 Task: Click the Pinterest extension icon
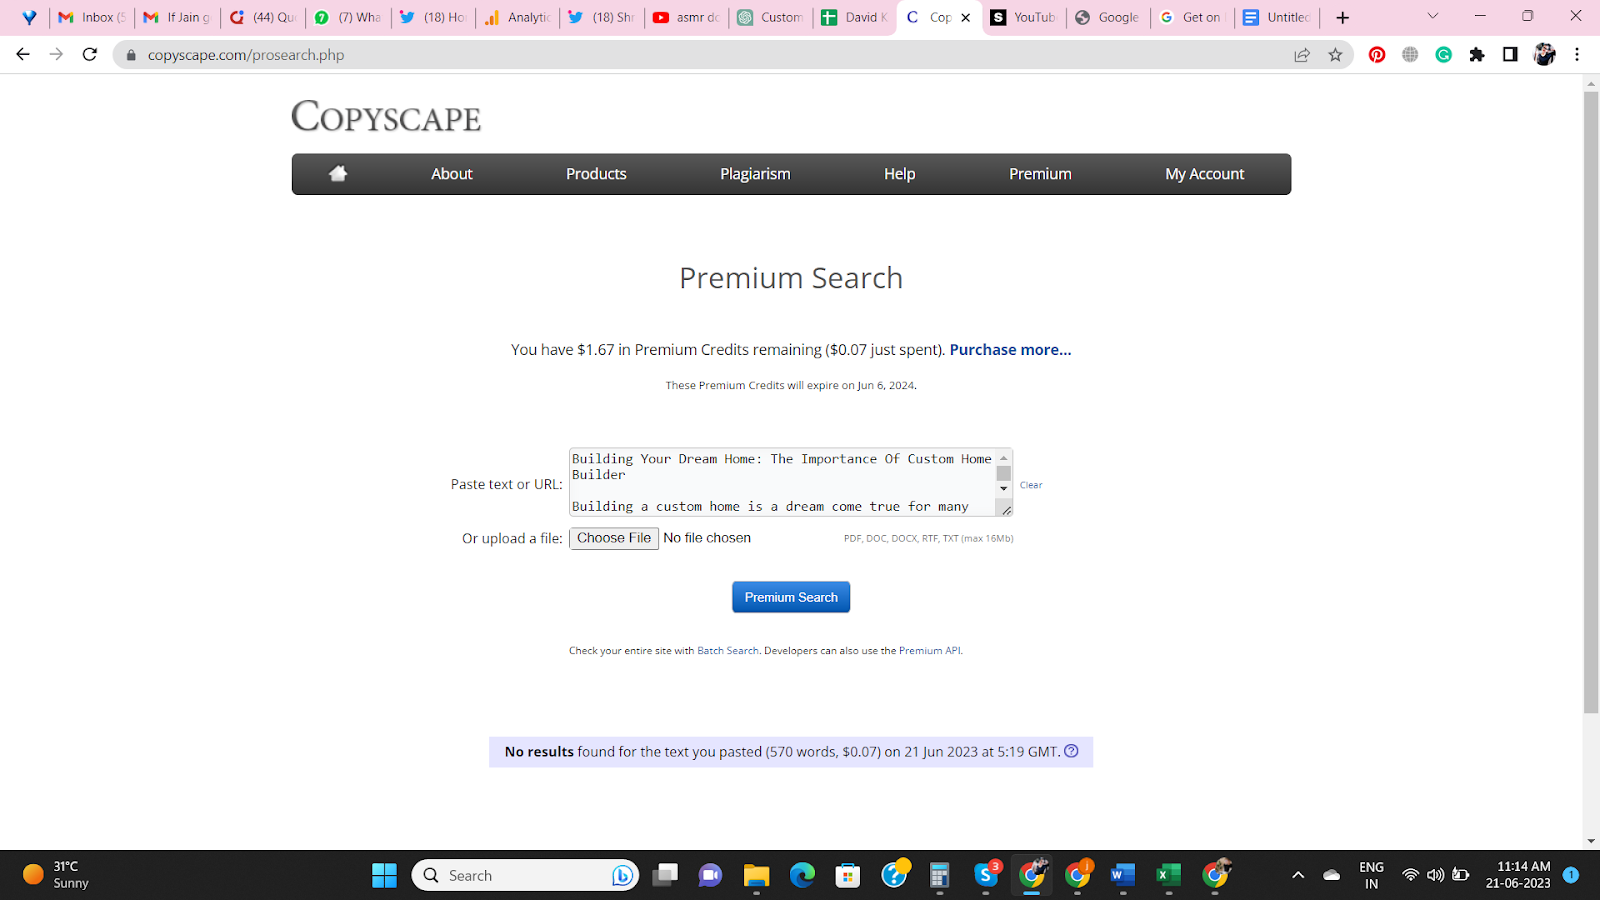(1377, 55)
